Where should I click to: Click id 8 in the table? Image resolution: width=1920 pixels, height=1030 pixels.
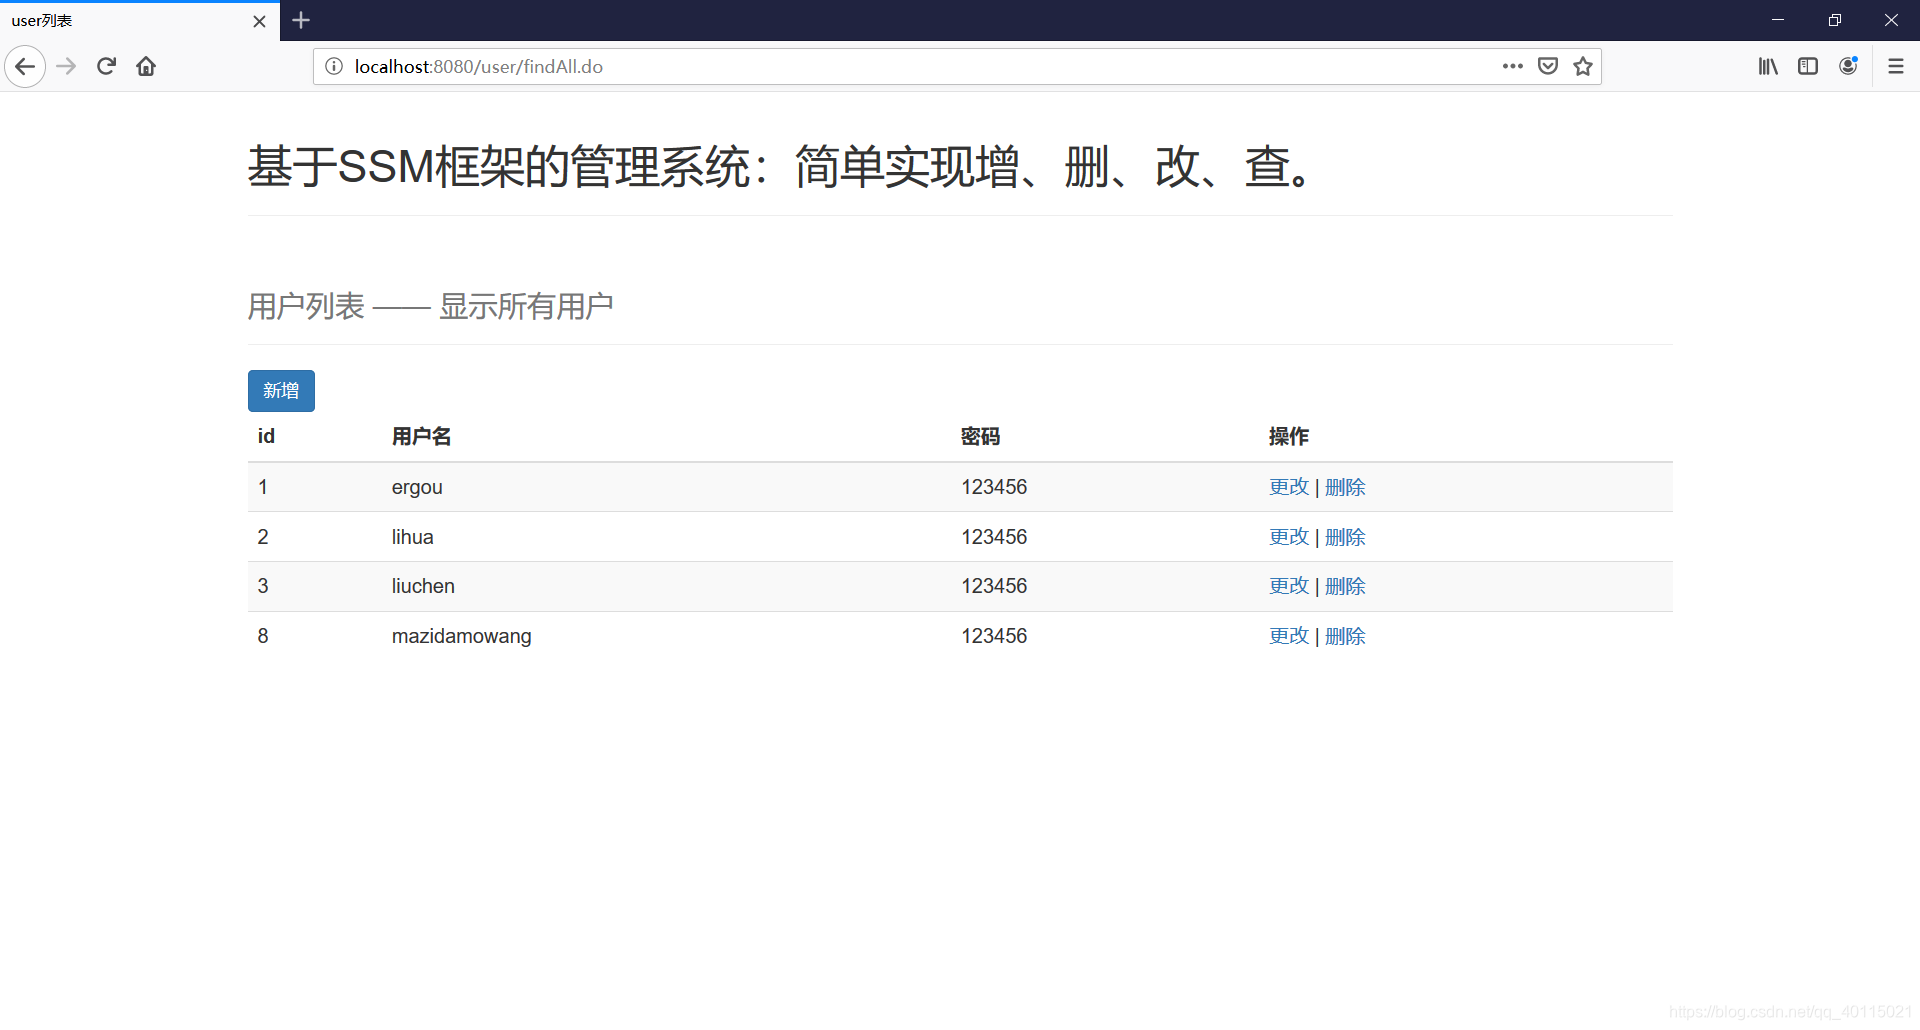coord(263,636)
